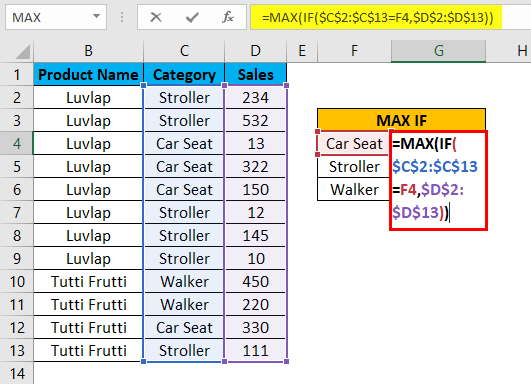Select column G header
The width and height of the screenshot is (531, 384).
coord(439,51)
